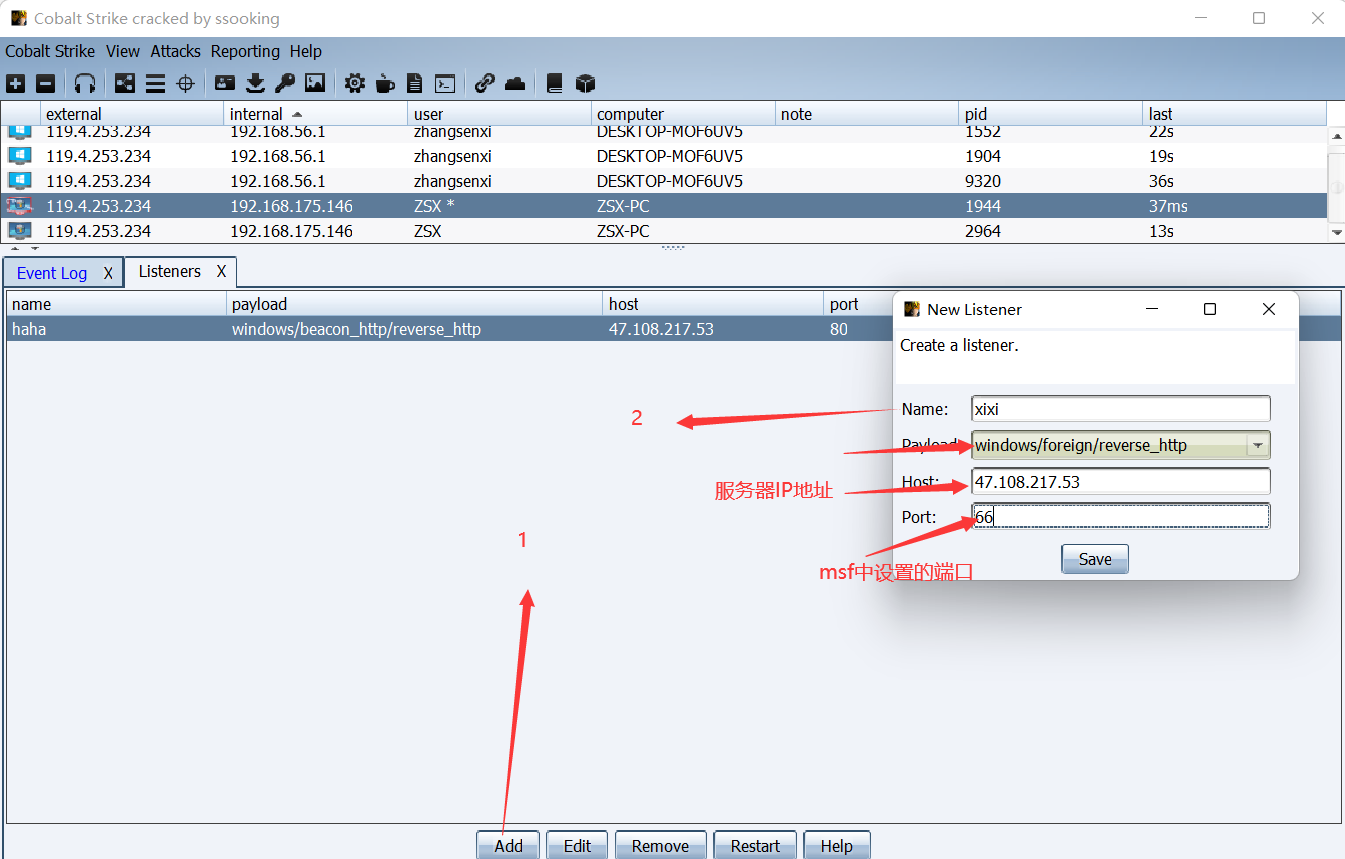Click the Restart listener button
This screenshot has width=1345, height=859.
pyautogui.click(x=755, y=845)
